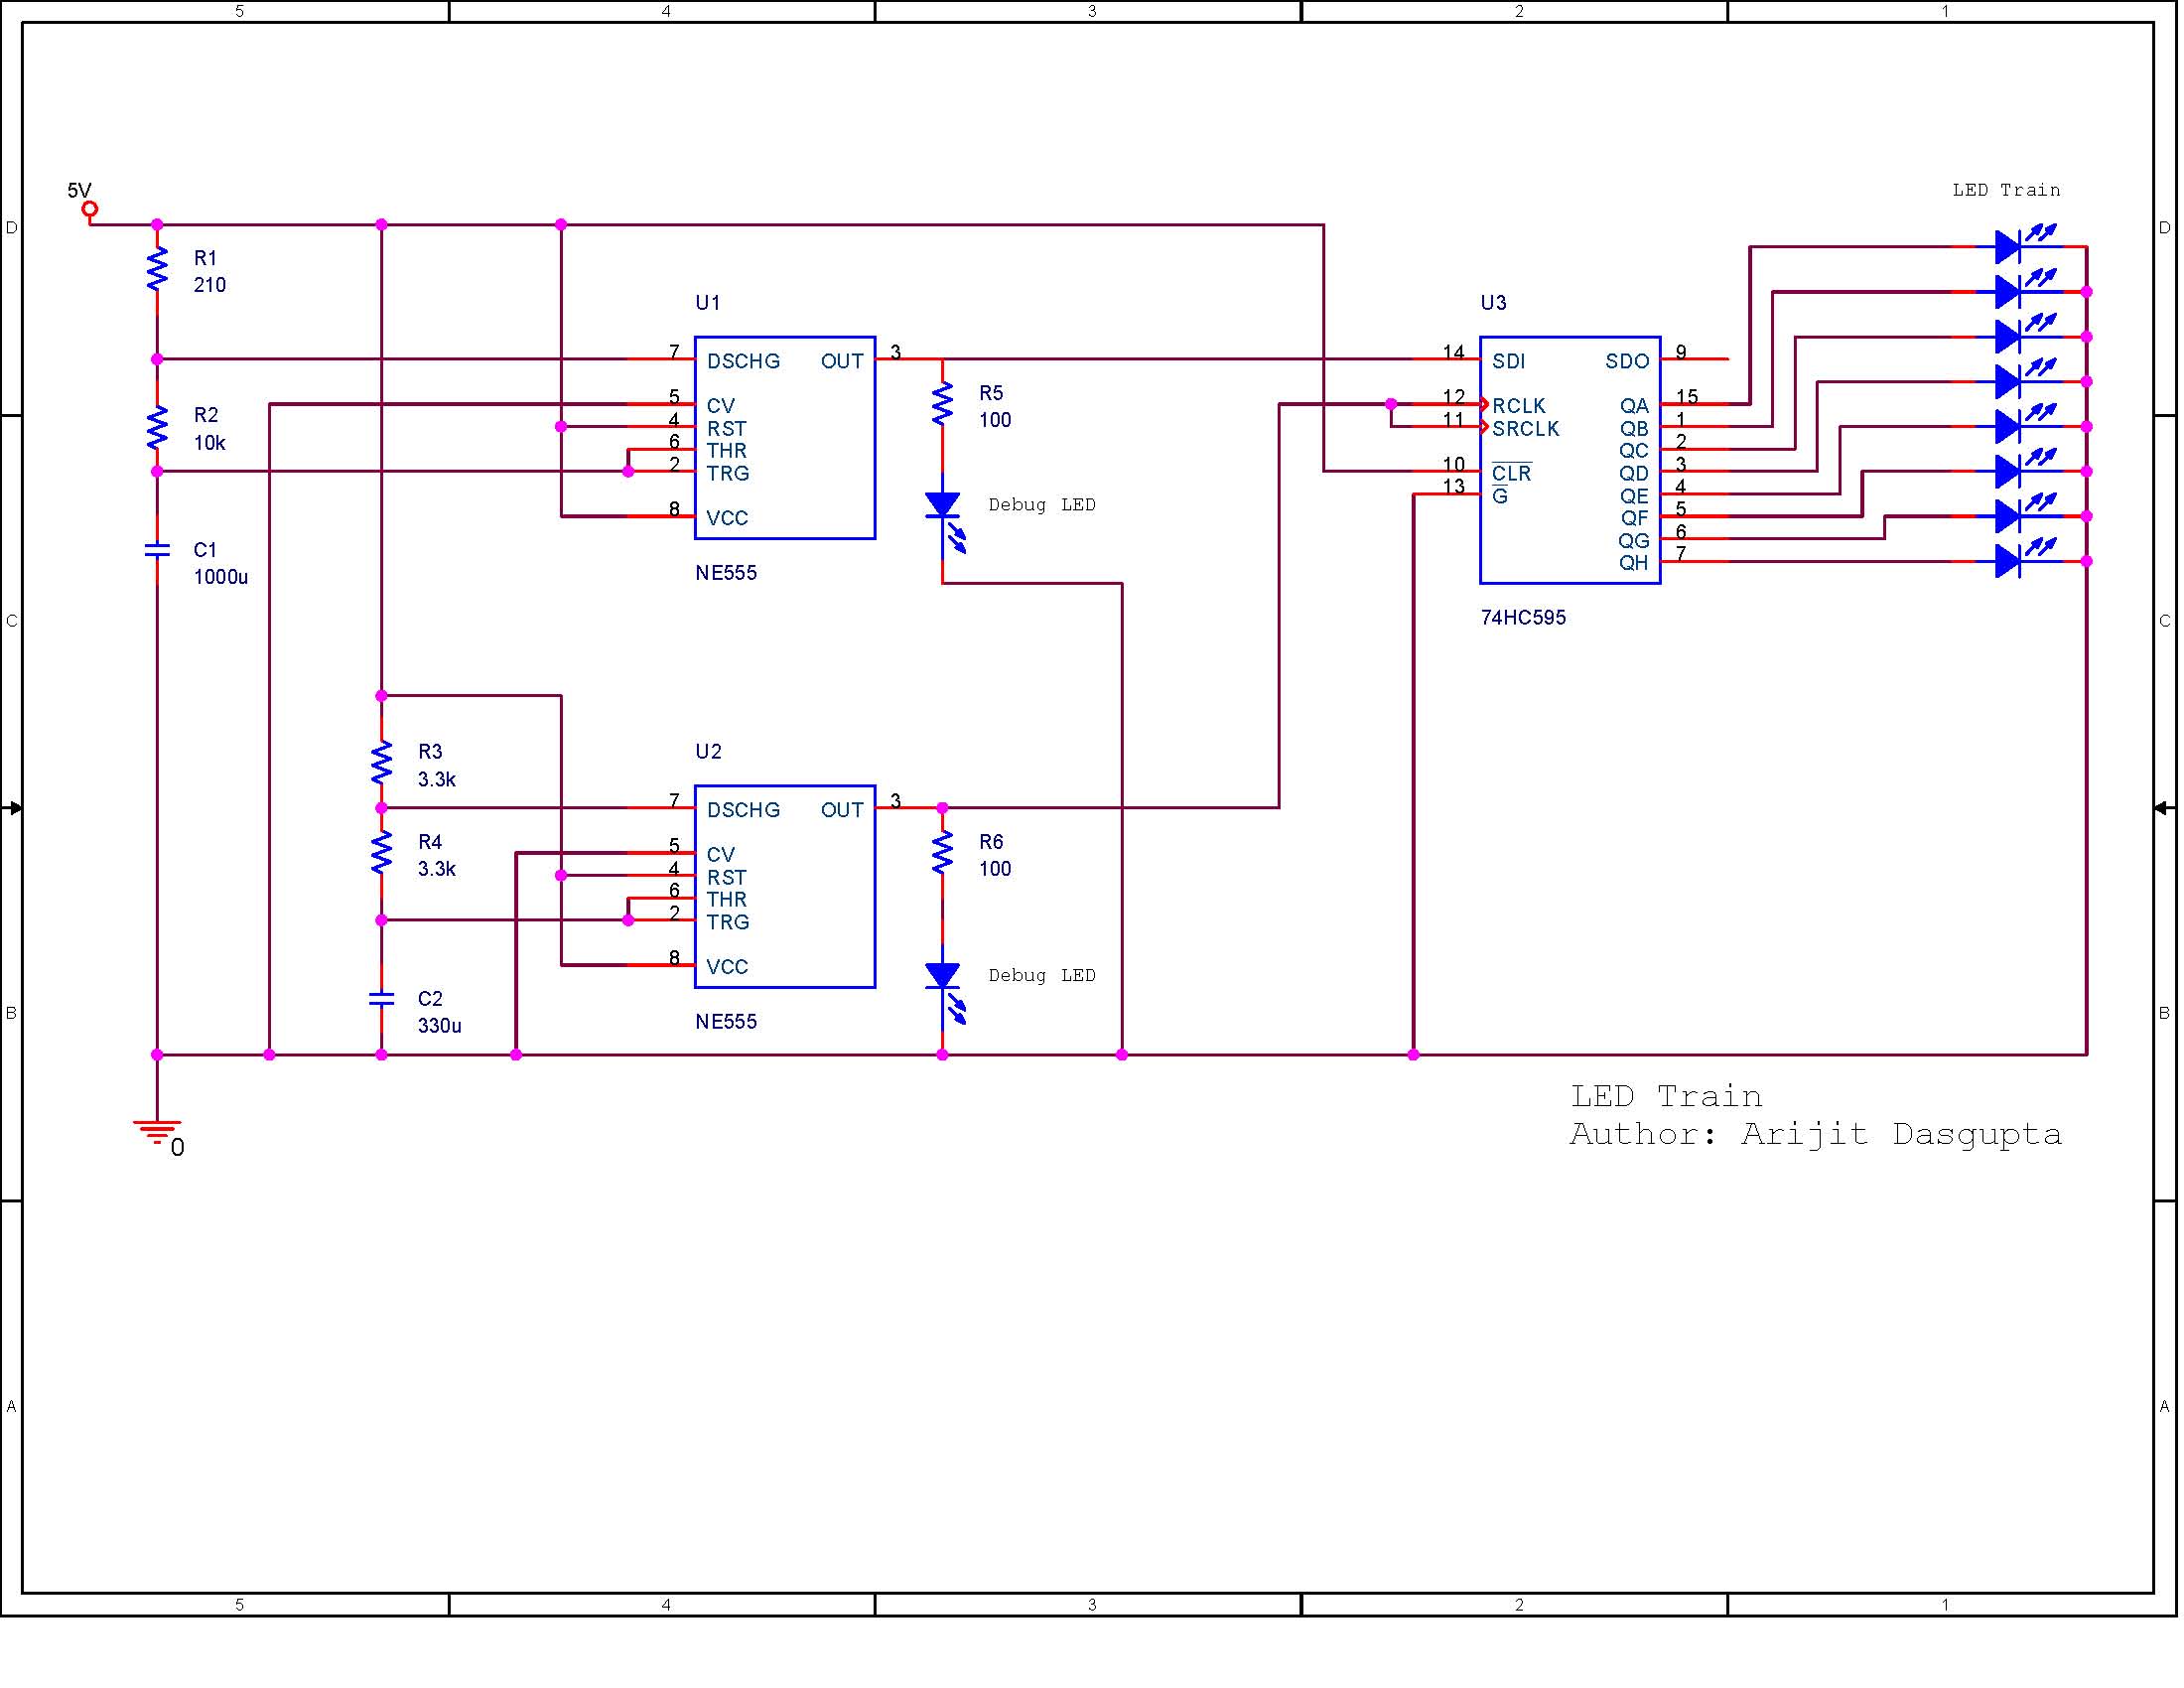Select the LED wired to QC output
The height and width of the screenshot is (1688, 2184).
click(2027, 335)
